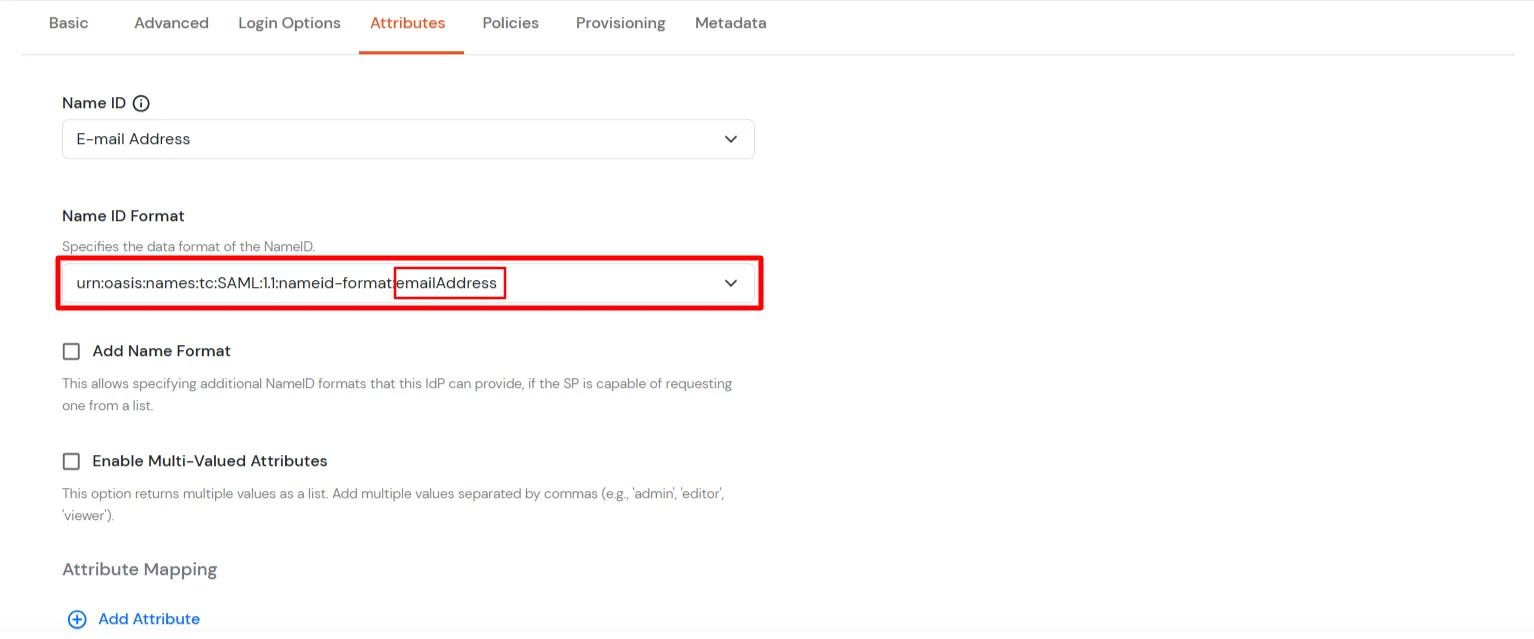Click the chevron on the E-mail Address dropdown
Image resolution: width=1534 pixels, height=639 pixels.
730,139
